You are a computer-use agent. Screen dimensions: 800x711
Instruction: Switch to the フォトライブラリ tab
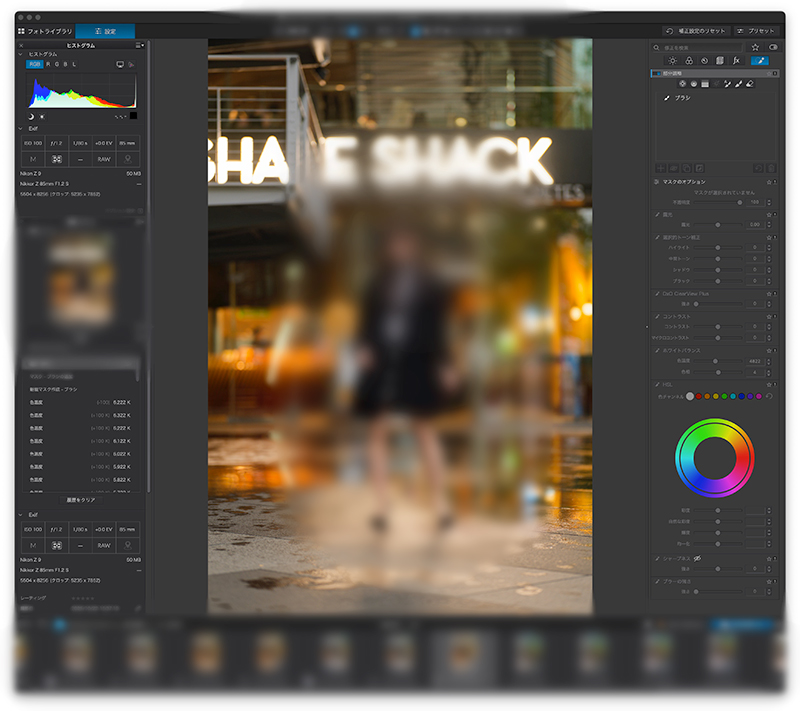(45, 31)
